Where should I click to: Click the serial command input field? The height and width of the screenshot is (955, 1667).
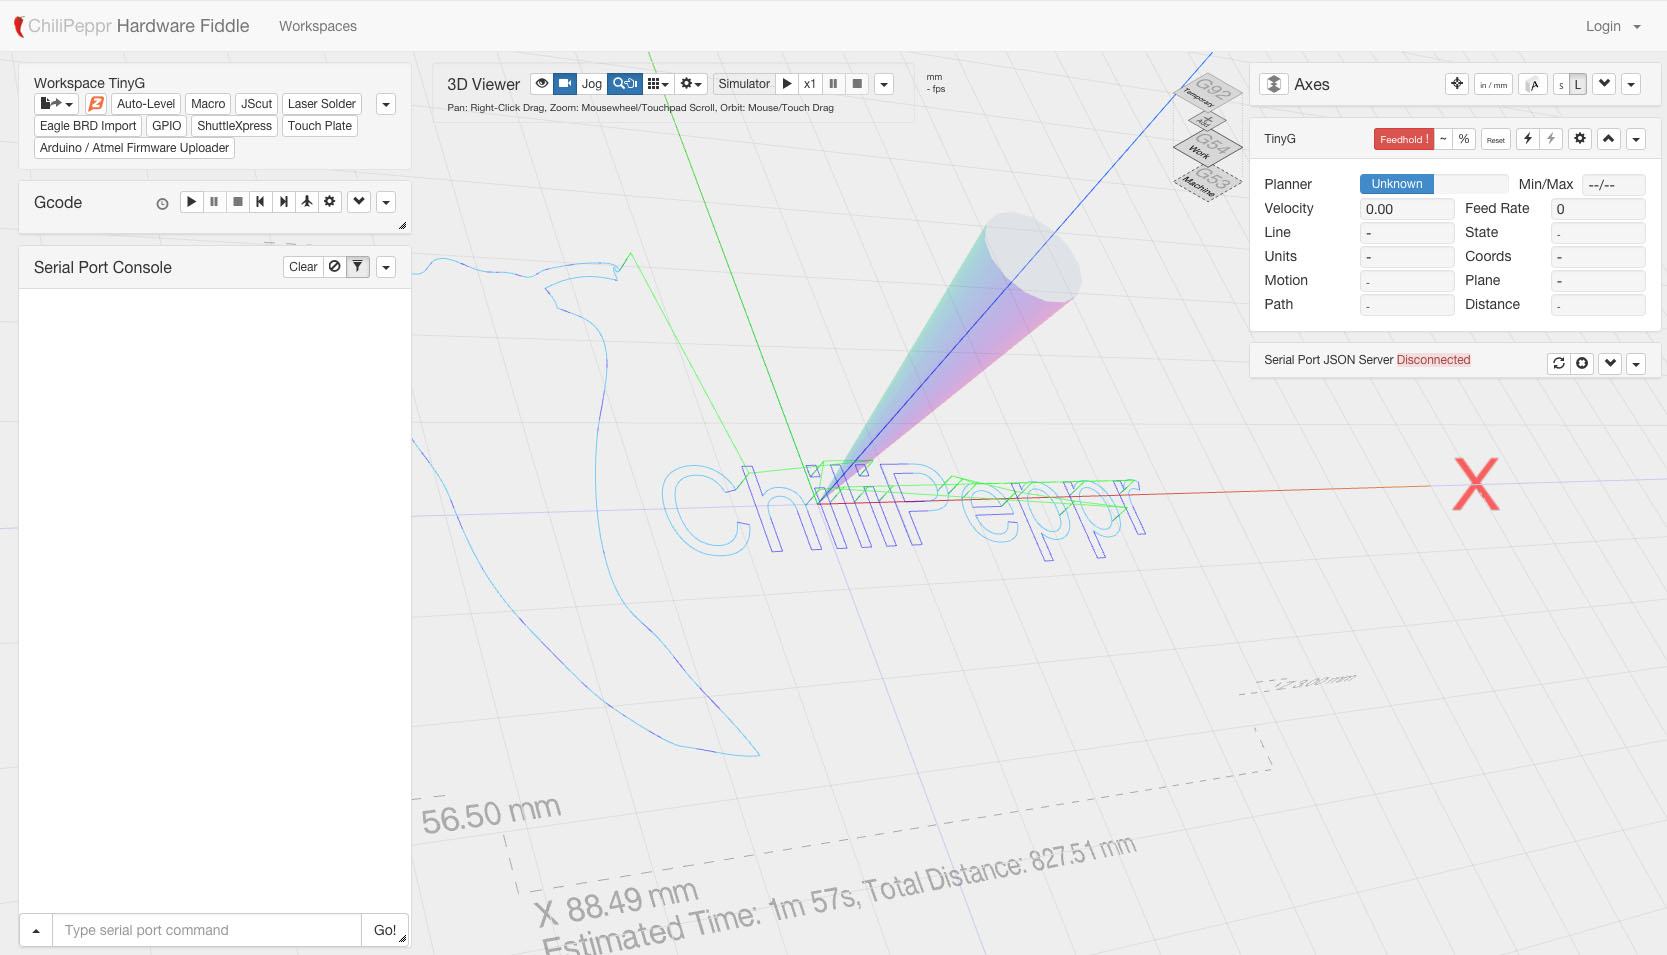point(207,930)
